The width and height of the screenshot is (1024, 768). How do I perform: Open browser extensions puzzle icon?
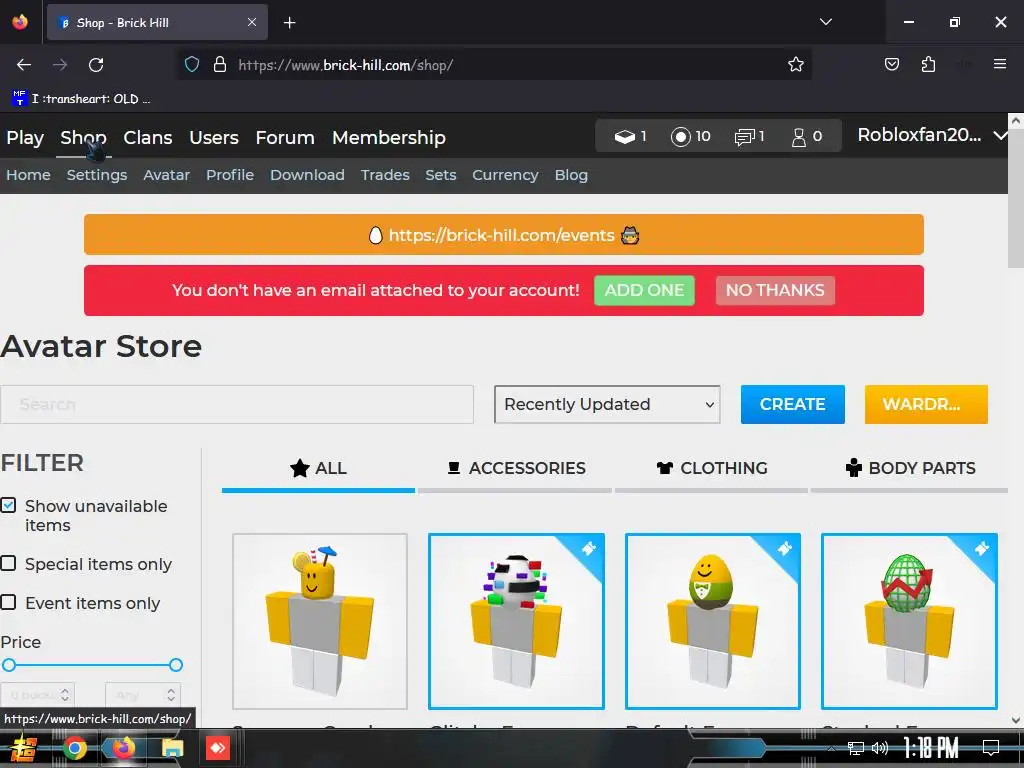(x=928, y=64)
